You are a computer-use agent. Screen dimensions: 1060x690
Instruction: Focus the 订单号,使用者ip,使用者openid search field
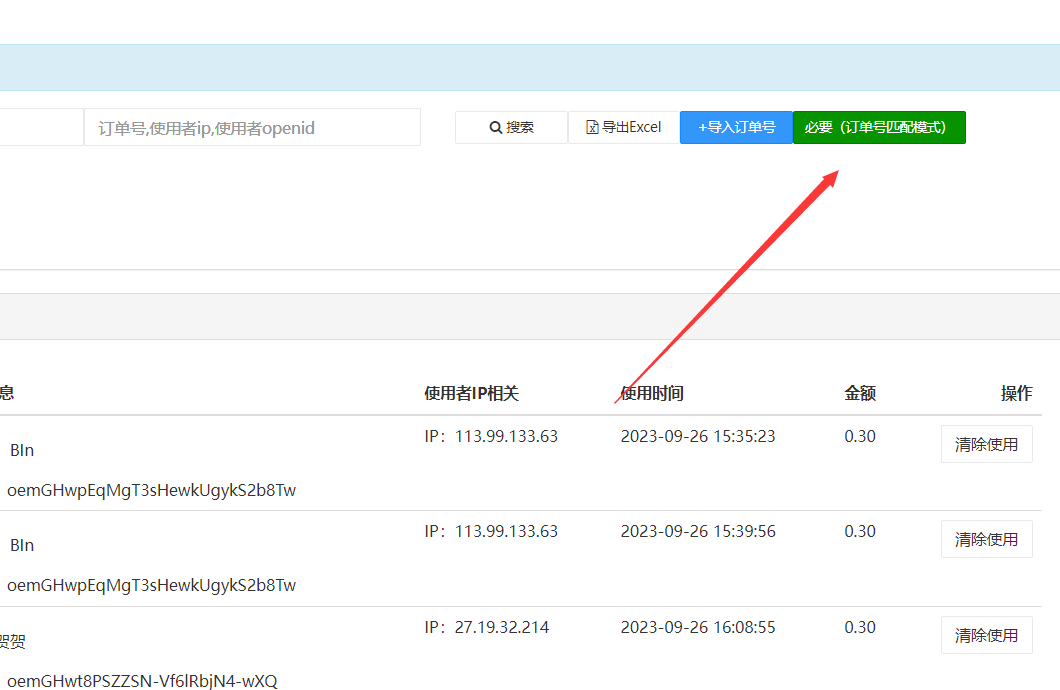tap(252, 128)
